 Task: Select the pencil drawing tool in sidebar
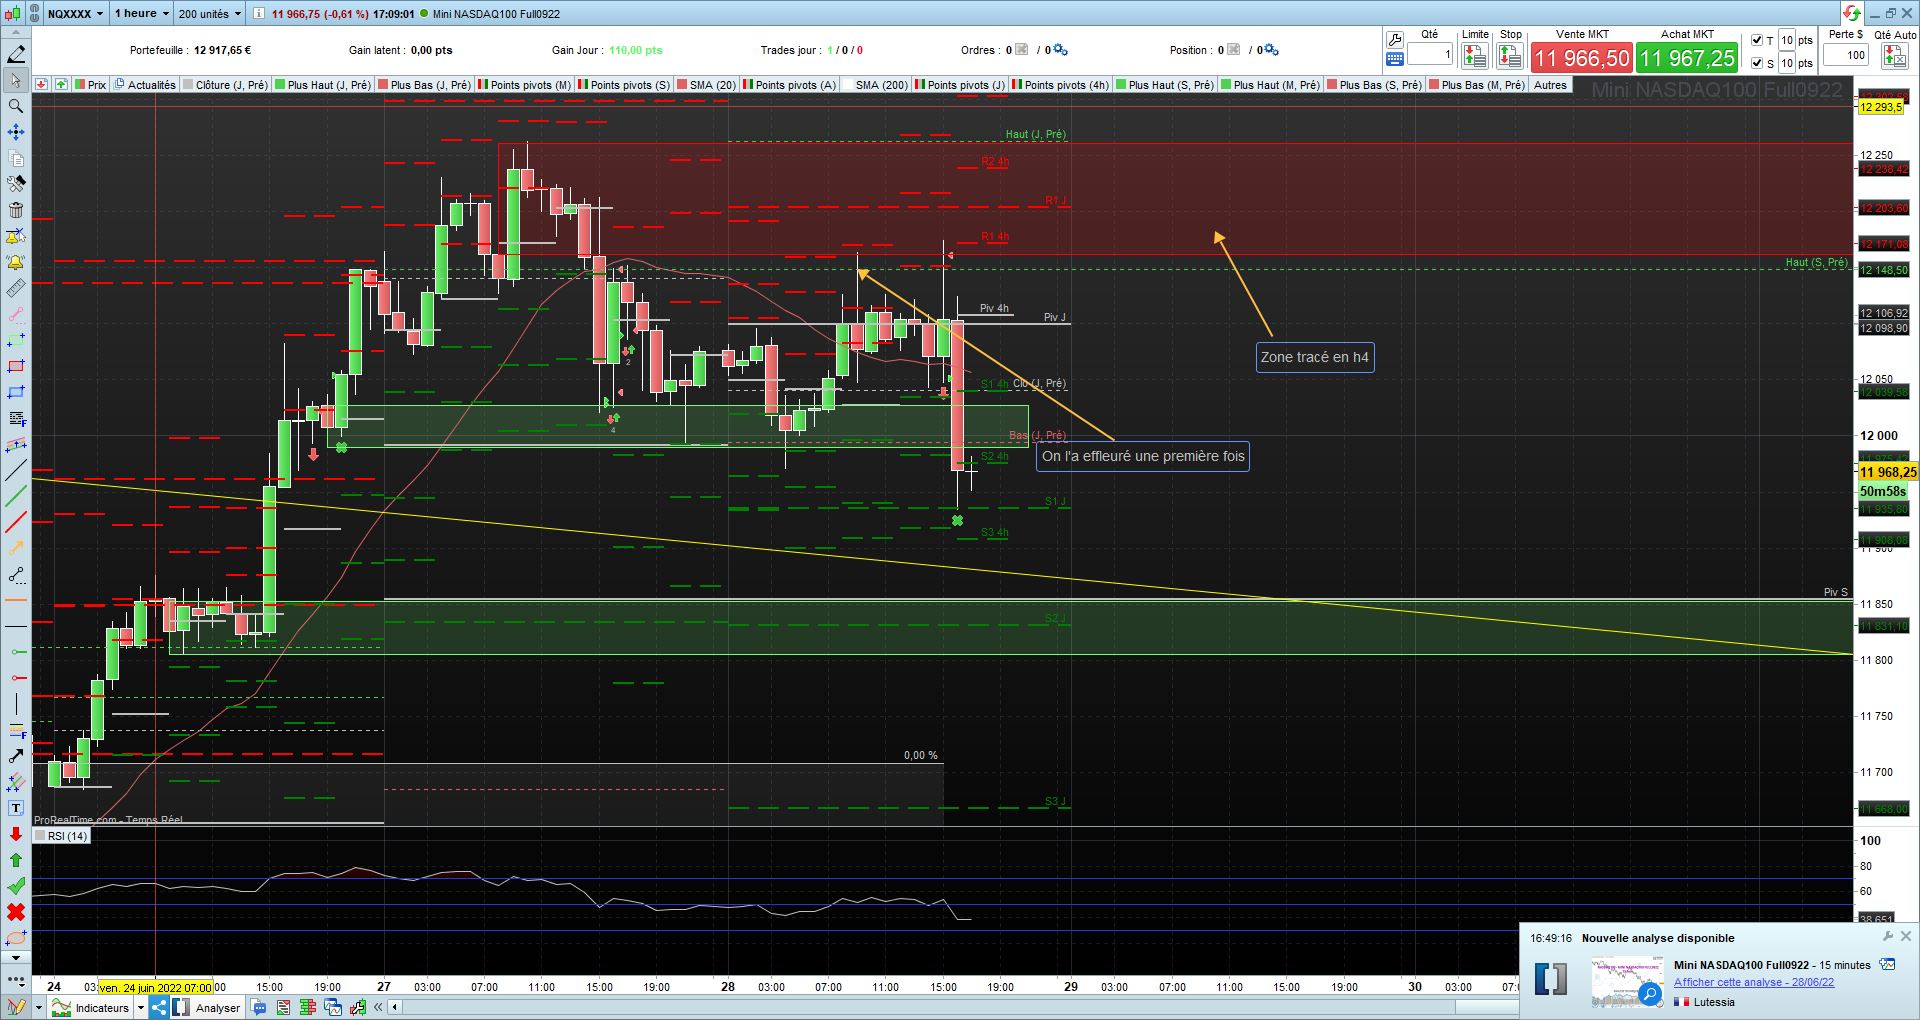15,54
